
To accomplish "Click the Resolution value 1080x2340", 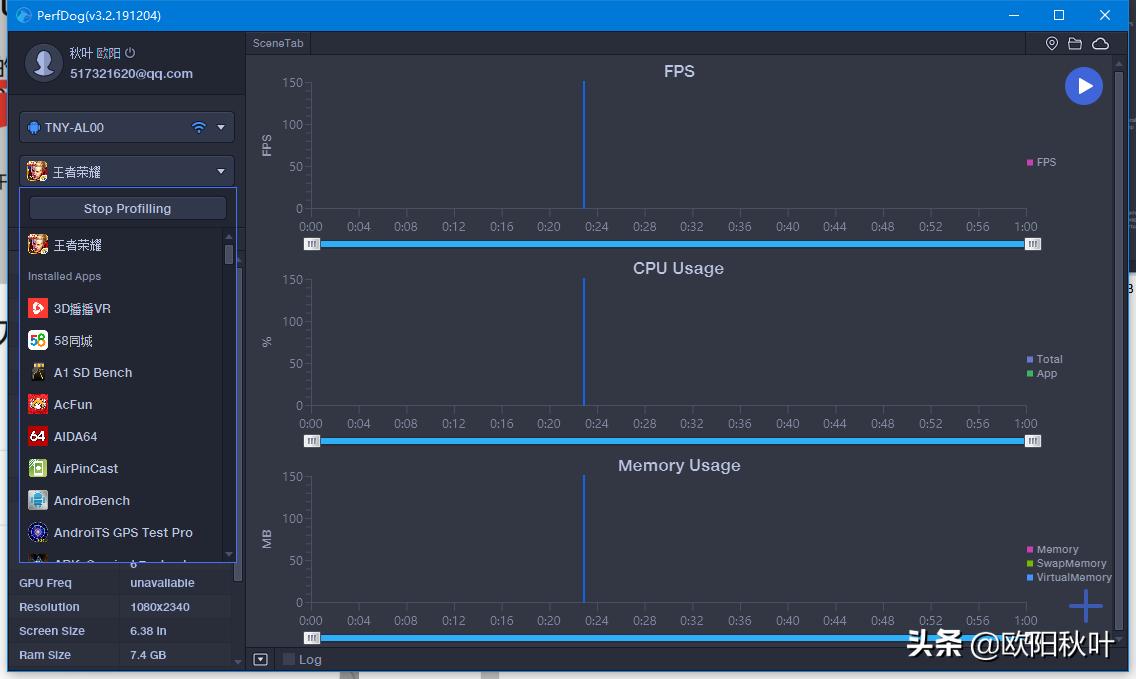I will 159,607.
